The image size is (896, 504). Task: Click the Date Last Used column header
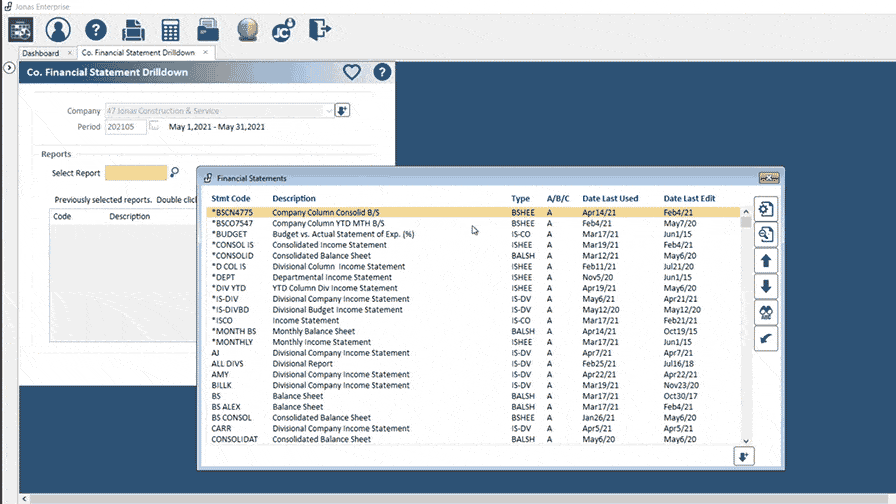click(610, 198)
